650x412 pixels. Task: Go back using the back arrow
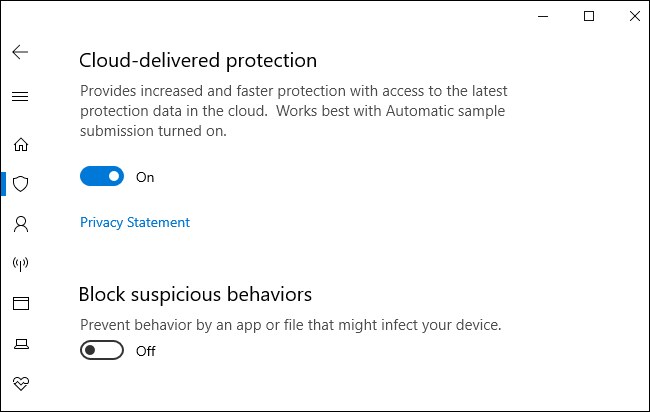coord(20,52)
